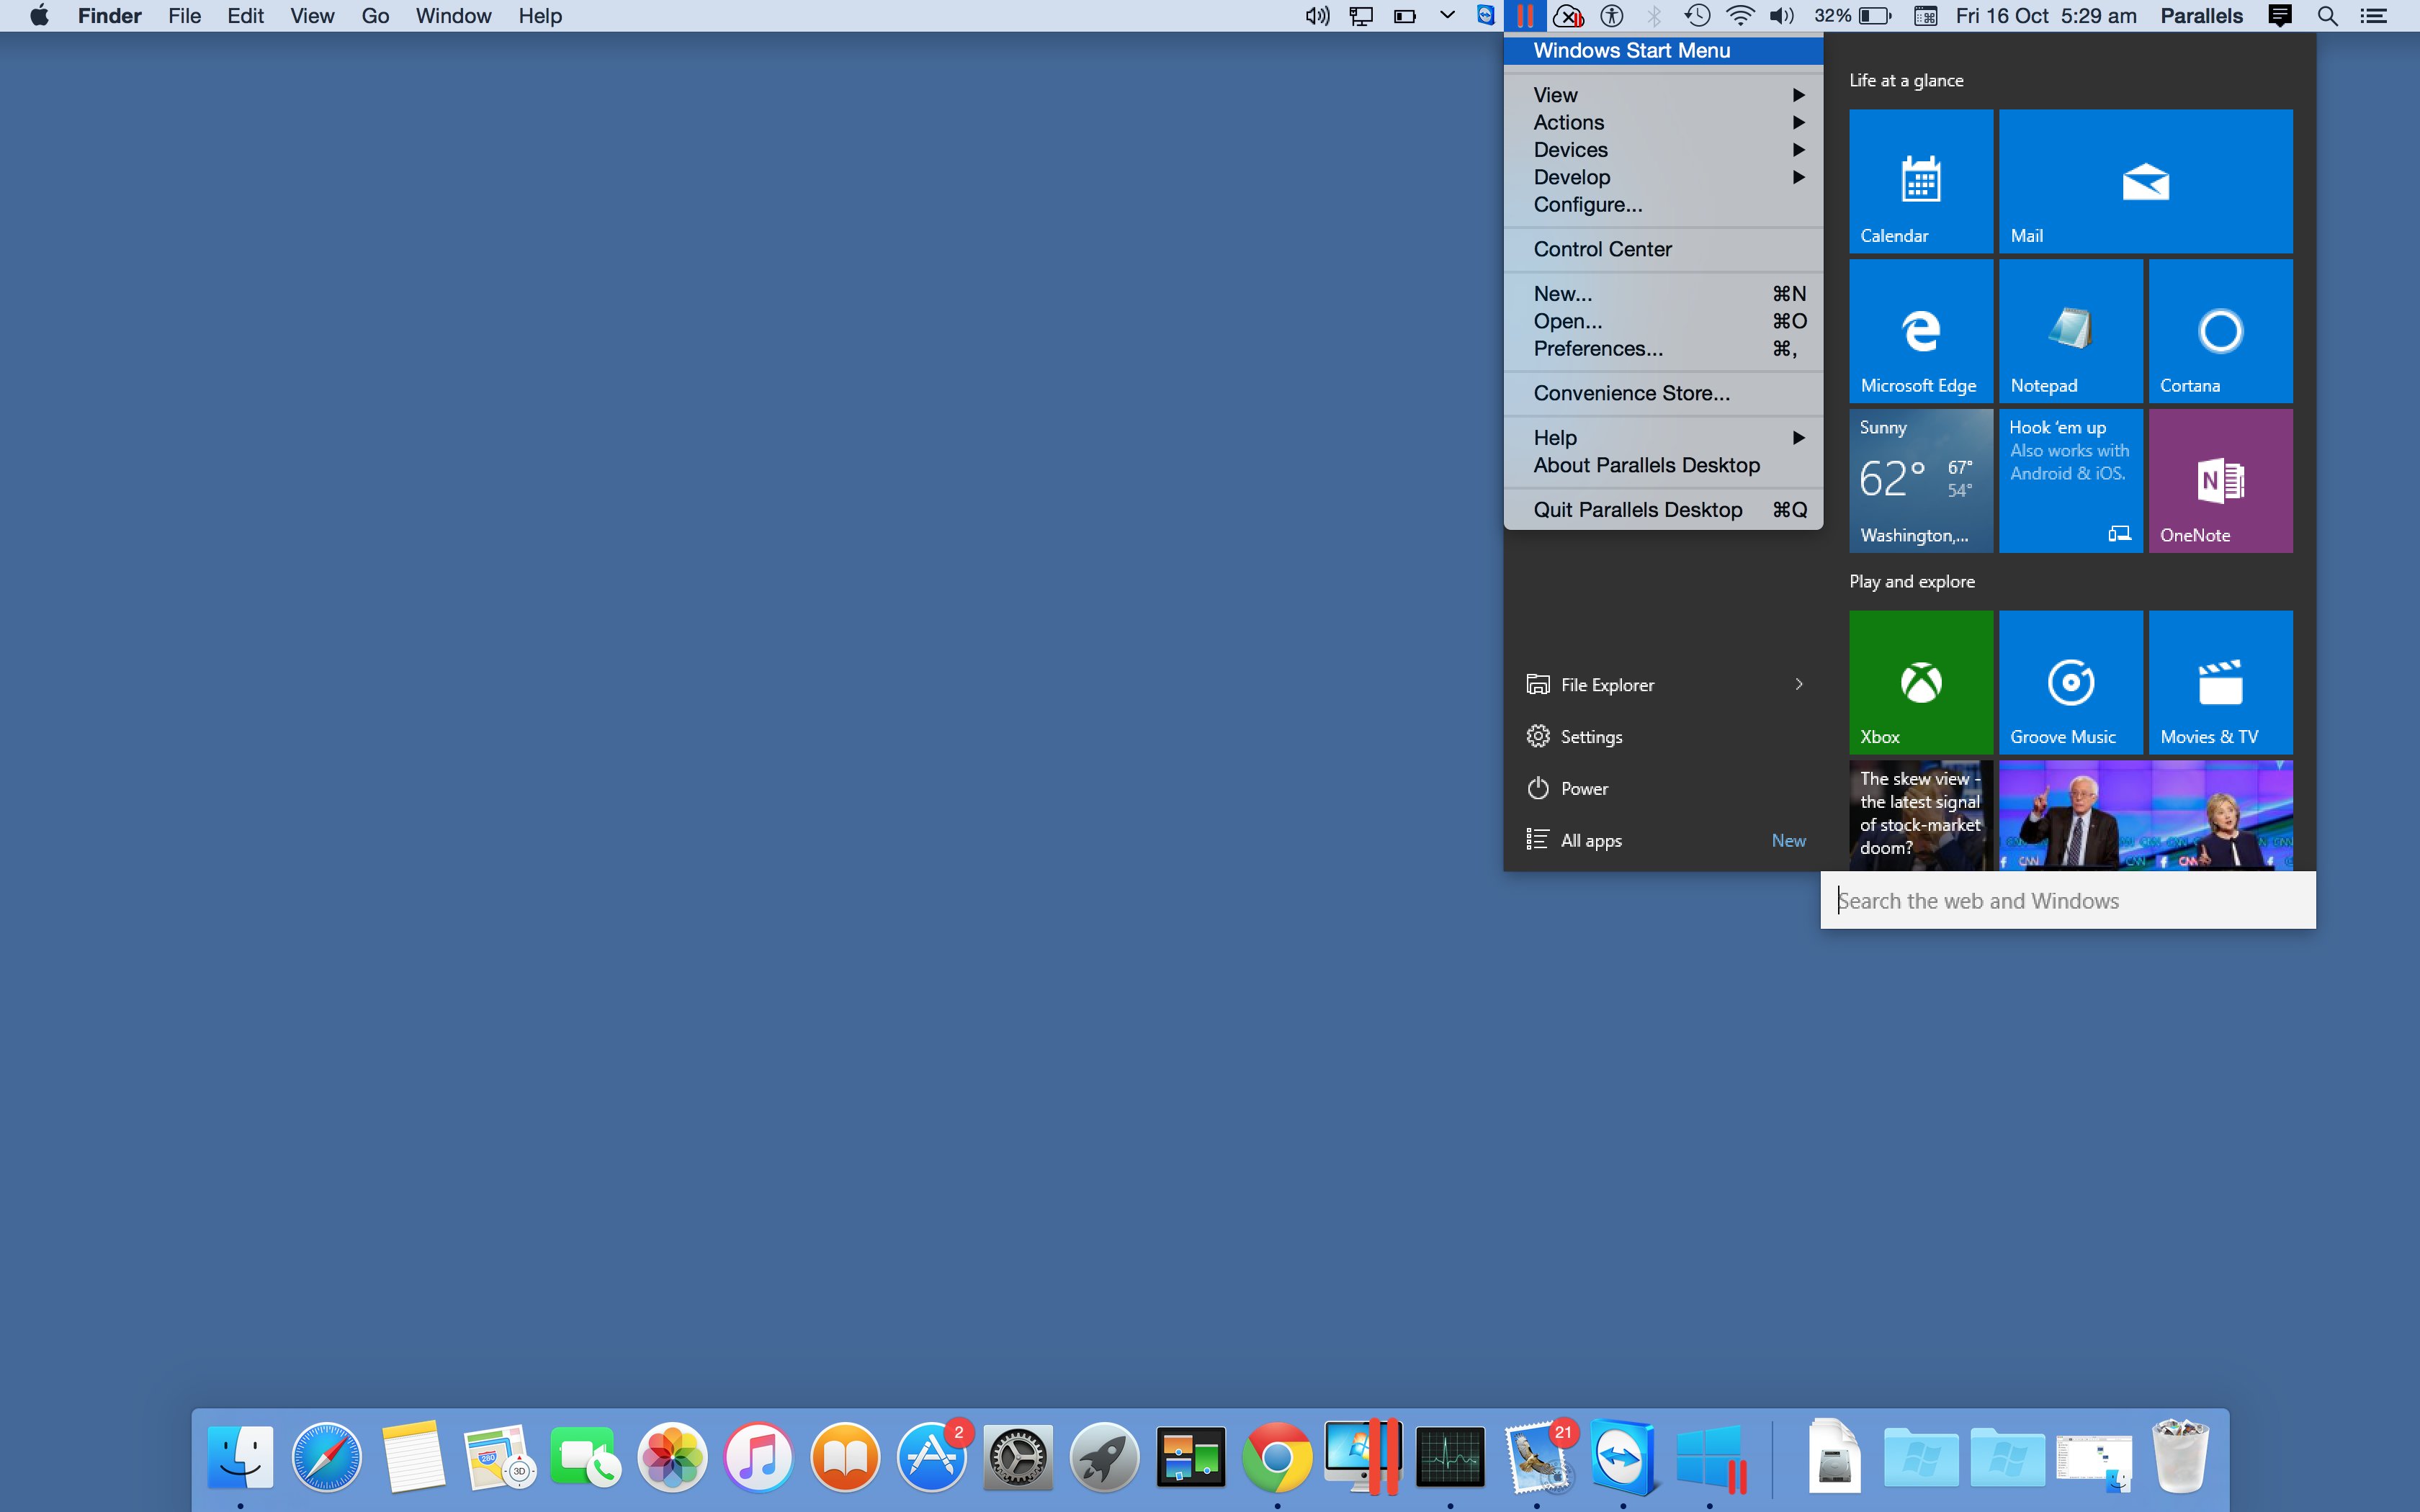This screenshot has width=2420, height=1512.
Task: Expand the View submenu in Parallels menu
Action: tap(1663, 95)
